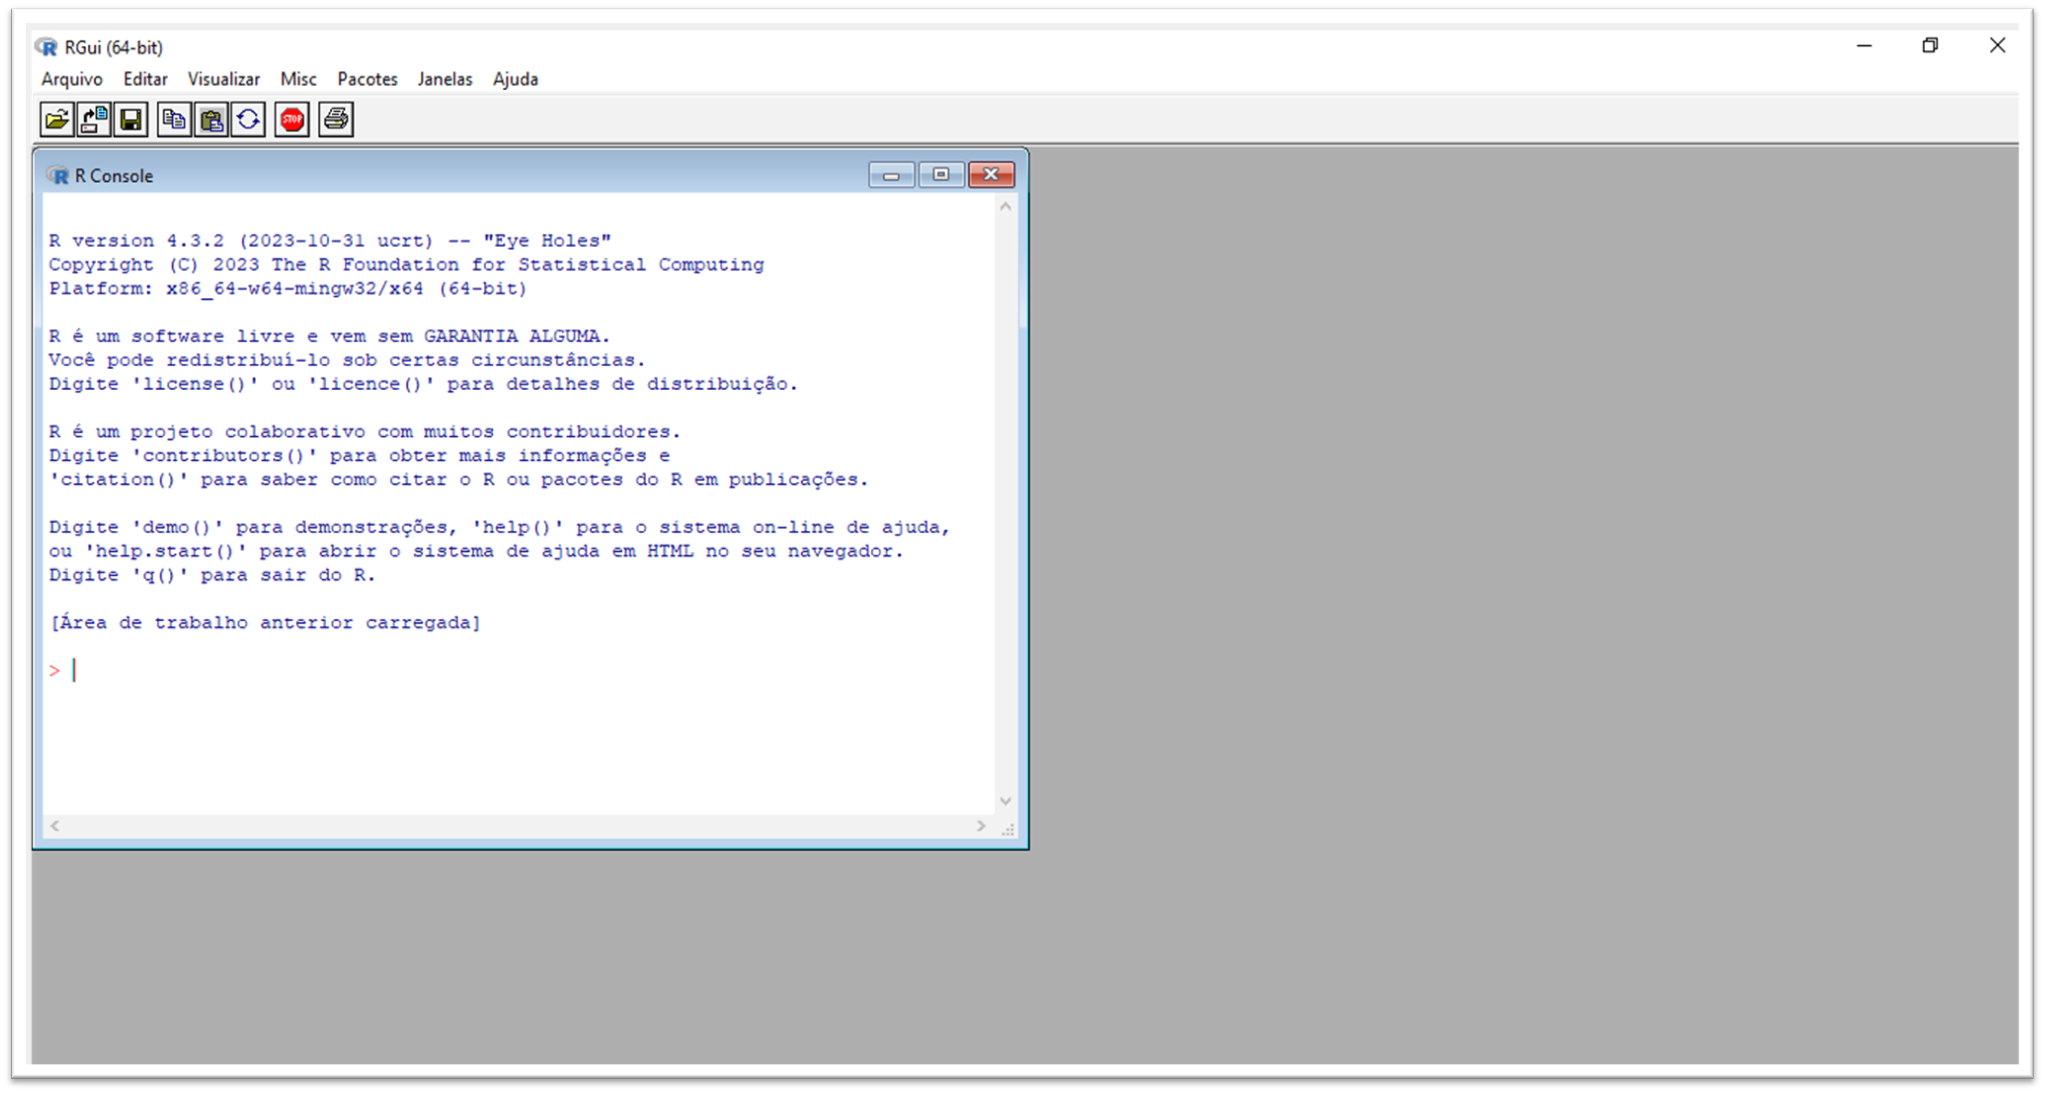Click the 'demo()' text line

coord(499,527)
